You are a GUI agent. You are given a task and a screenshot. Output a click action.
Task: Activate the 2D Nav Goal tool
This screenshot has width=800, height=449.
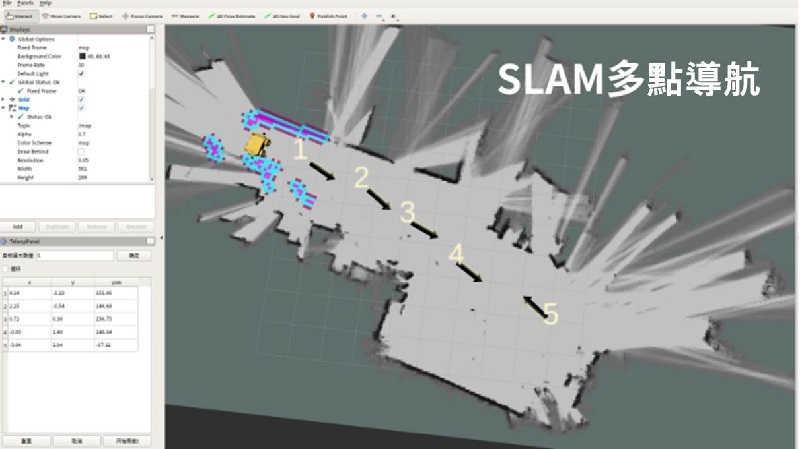click(282, 16)
